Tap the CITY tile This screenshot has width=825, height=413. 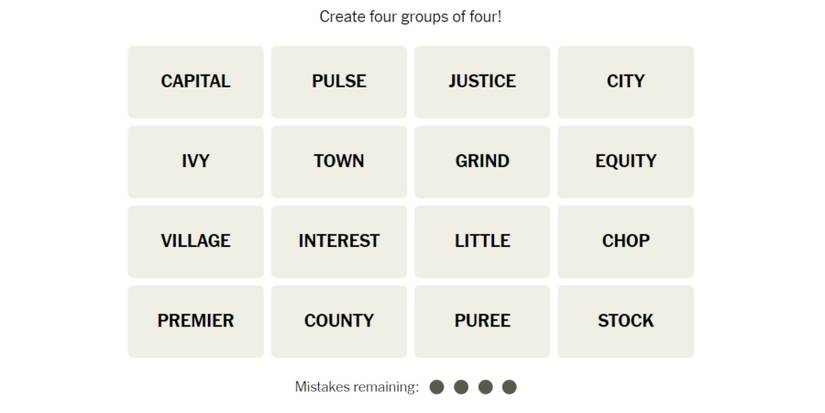tap(626, 81)
